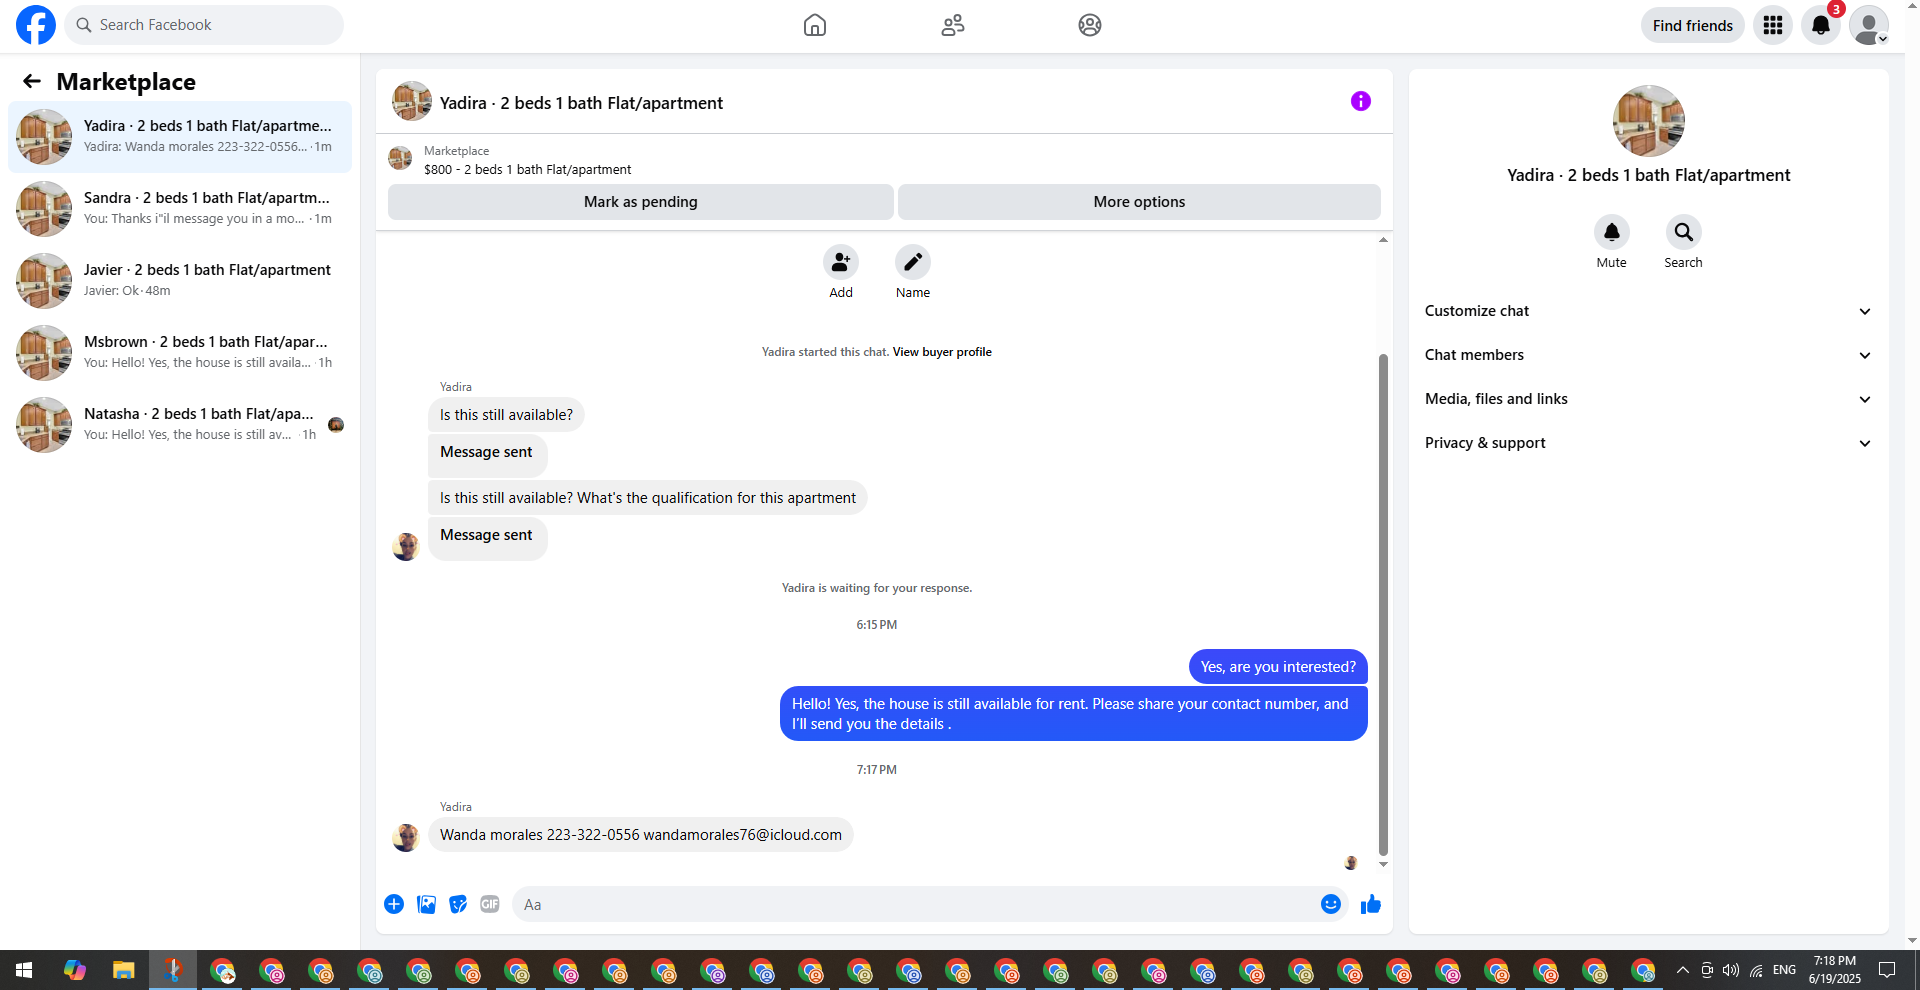Open large listing photo in right panel
Screen dimensions: 1920x990
[1649, 121]
